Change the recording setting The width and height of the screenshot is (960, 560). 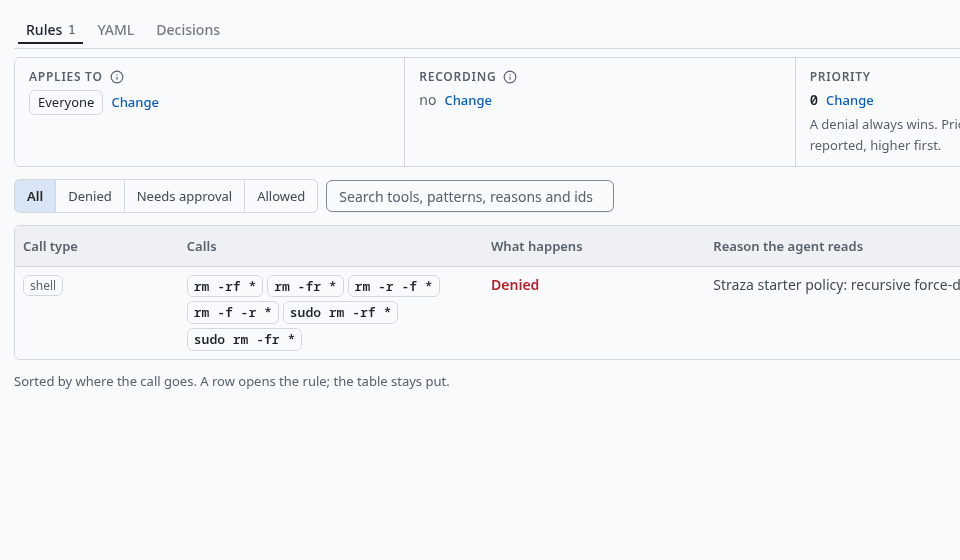pyautogui.click(x=468, y=100)
